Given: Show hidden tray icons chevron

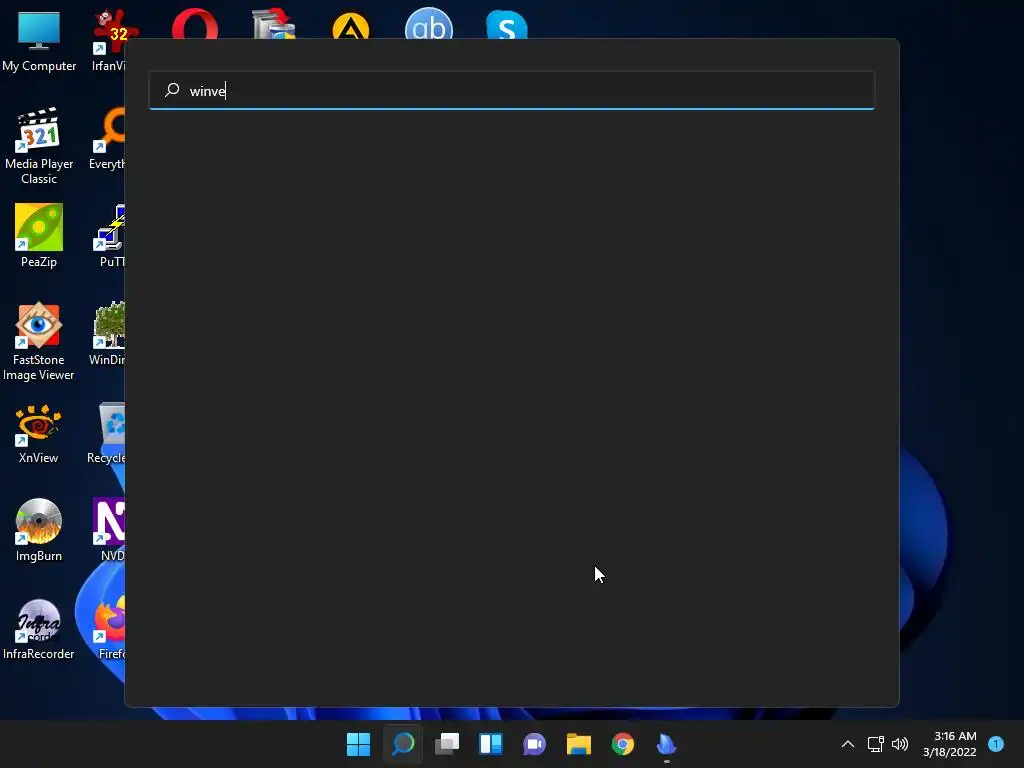Looking at the screenshot, I should click(x=848, y=744).
